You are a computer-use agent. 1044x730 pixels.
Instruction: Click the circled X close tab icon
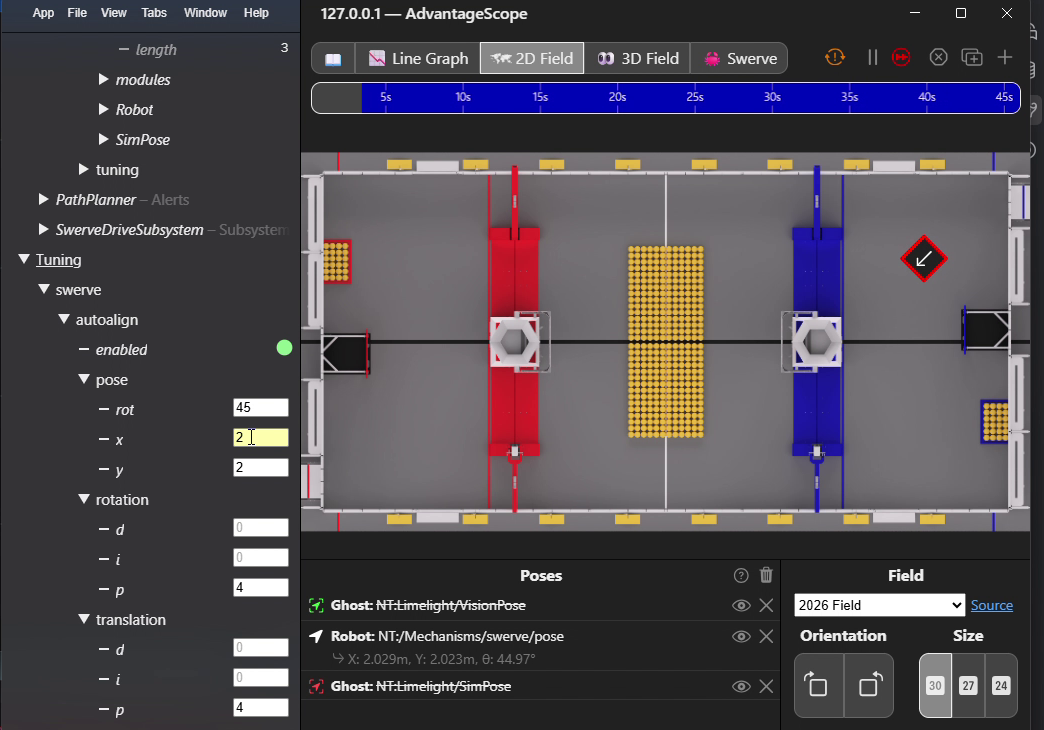[938, 58]
